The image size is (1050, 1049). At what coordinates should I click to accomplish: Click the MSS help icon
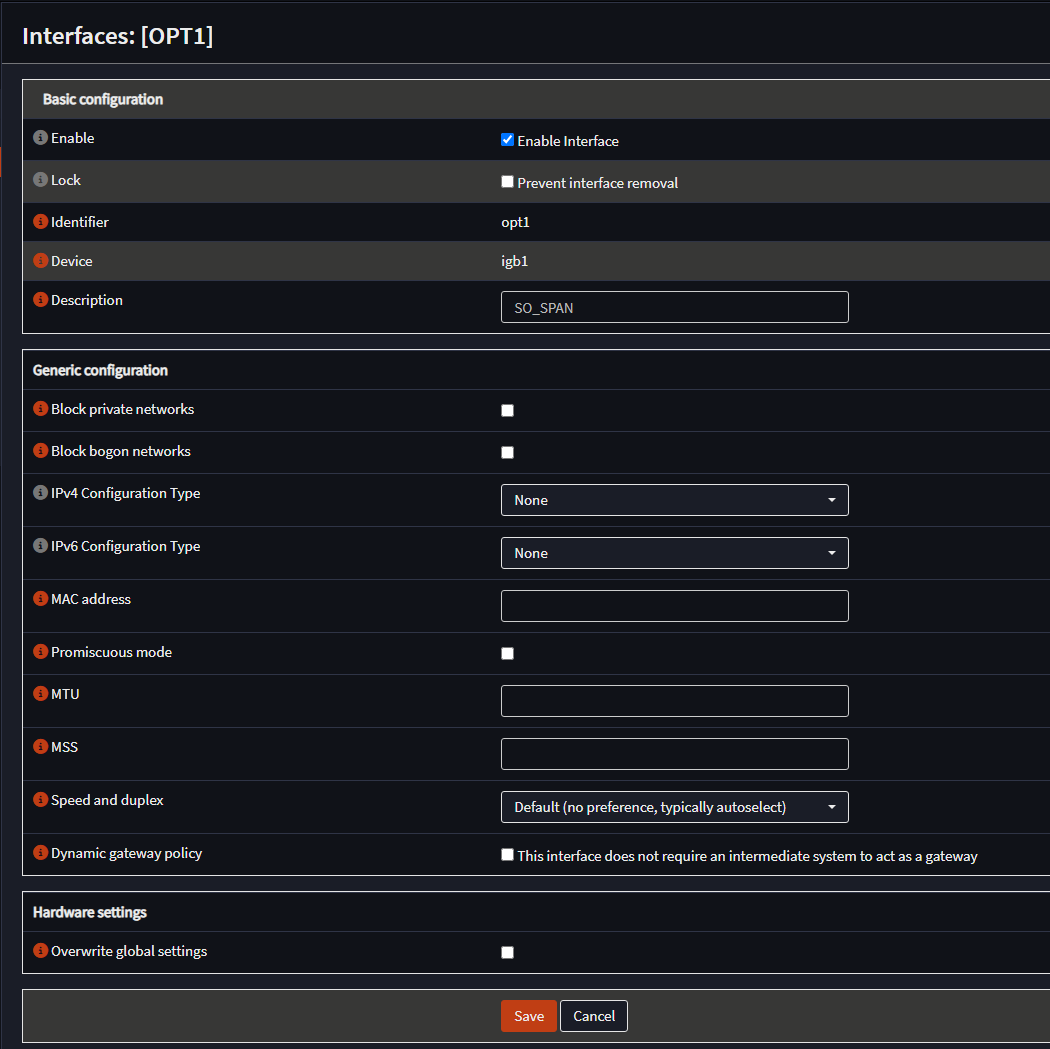[40, 746]
